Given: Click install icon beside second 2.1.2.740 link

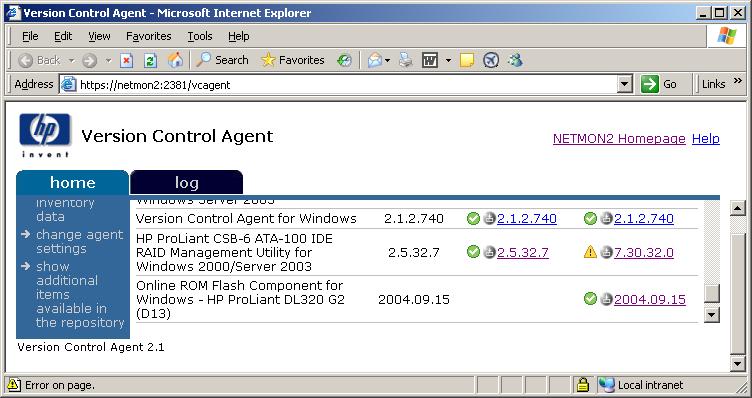Looking at the screenshot, I should point(607,218).
